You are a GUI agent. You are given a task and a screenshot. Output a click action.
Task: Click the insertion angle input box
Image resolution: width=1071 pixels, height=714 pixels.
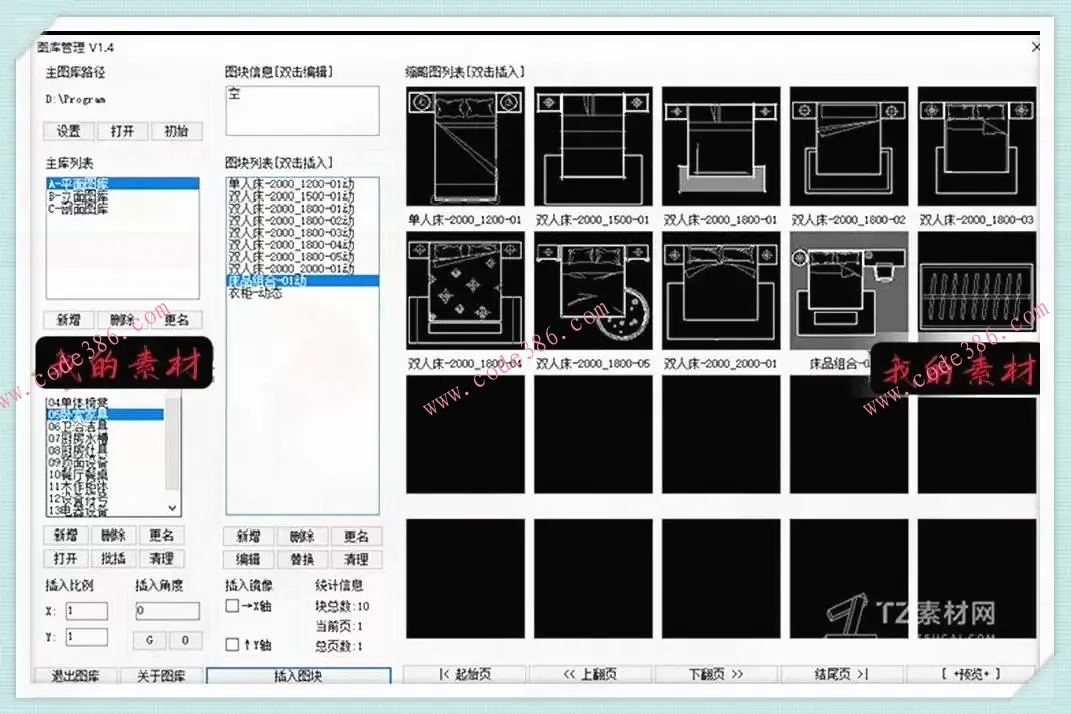(166, 608)
